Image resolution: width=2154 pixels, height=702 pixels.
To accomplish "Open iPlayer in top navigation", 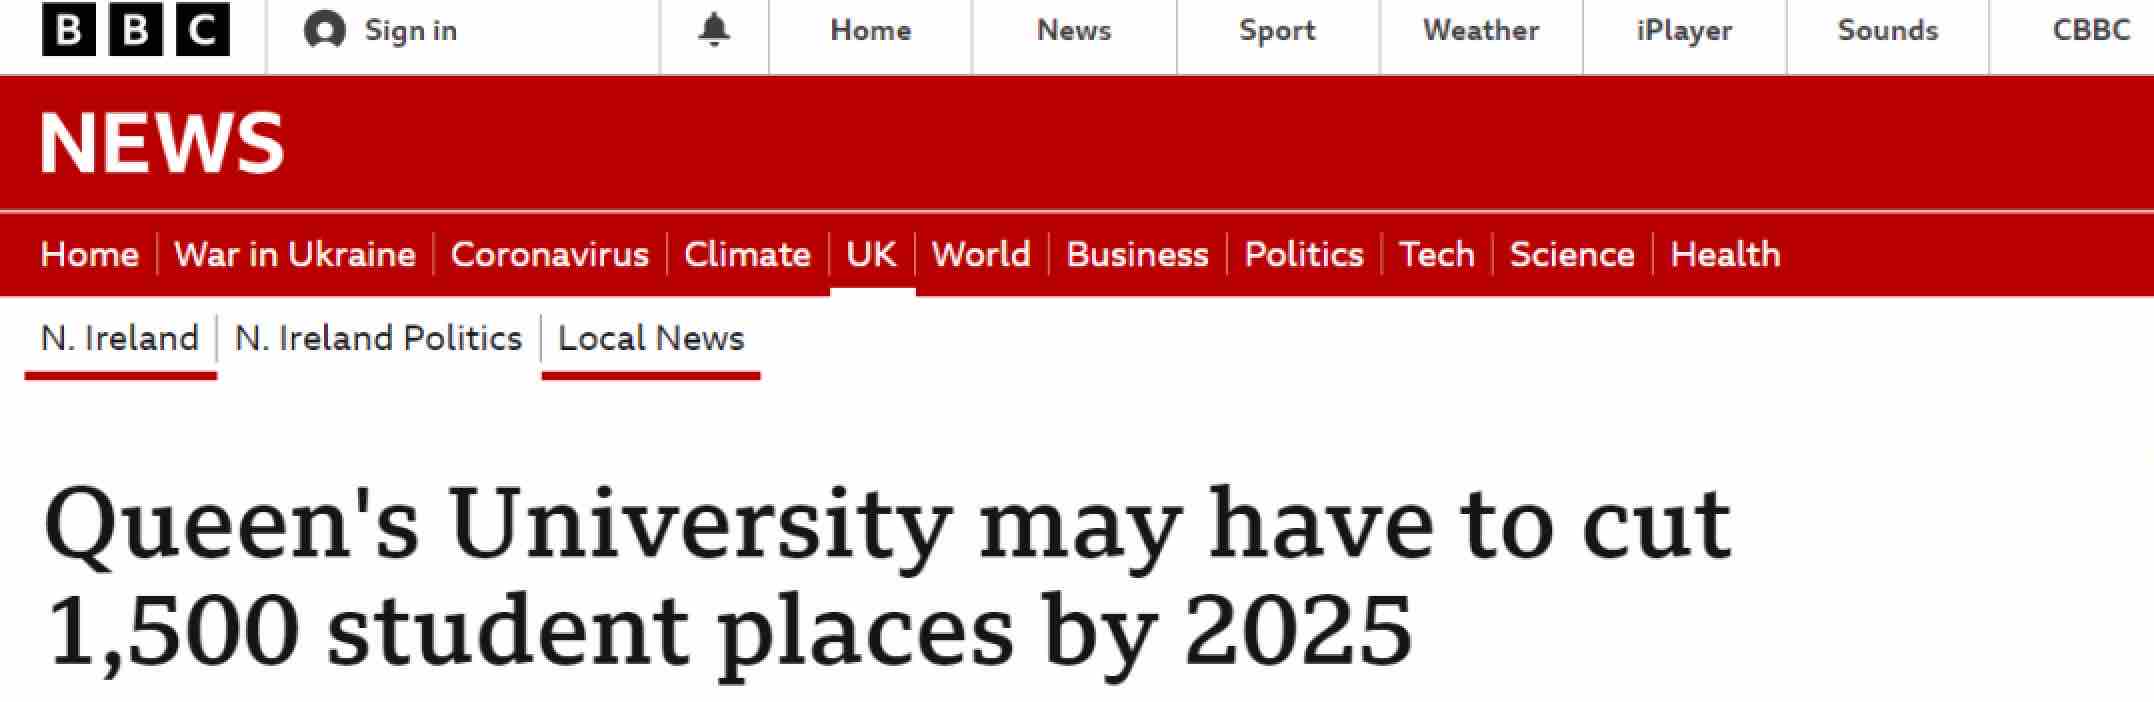I will 1684,31.
